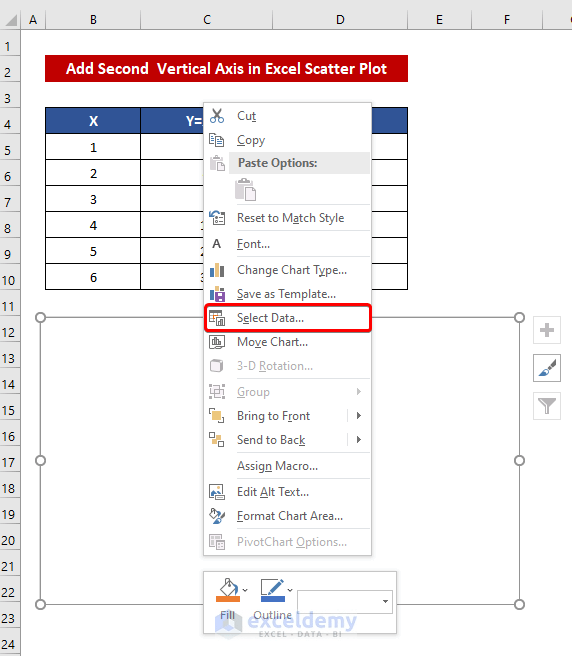Open the Font... dialog entry
Image resolution: width=572 pixels, height=656 pixels.
point(287,243)
